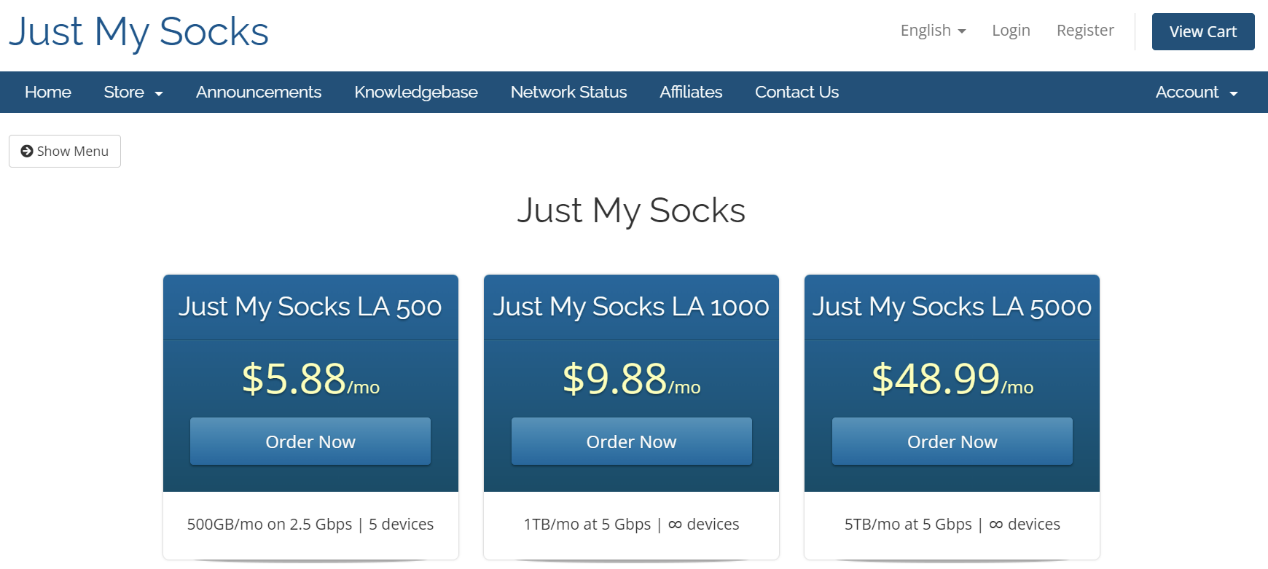Click the 500GB/mo on 2.5 Gbps description
Screen dimensions: 1268x569
(310, 524)
